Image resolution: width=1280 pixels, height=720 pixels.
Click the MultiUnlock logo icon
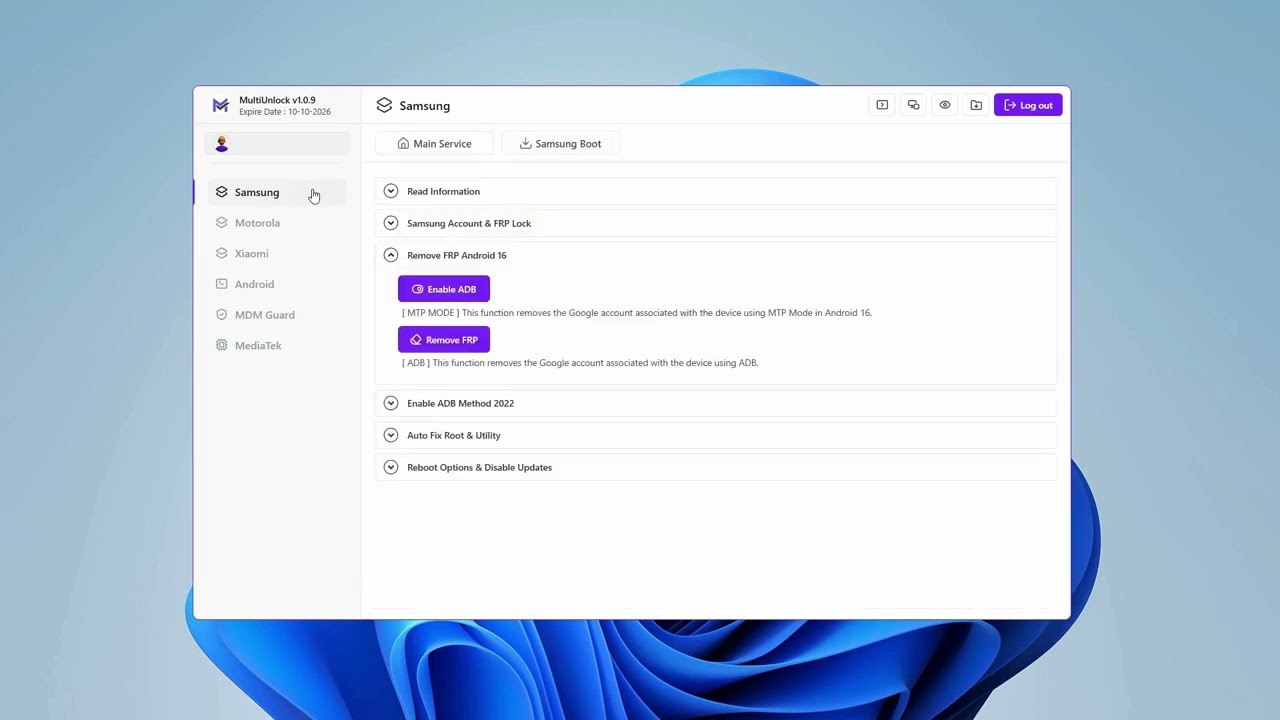(x=221, y=105)
